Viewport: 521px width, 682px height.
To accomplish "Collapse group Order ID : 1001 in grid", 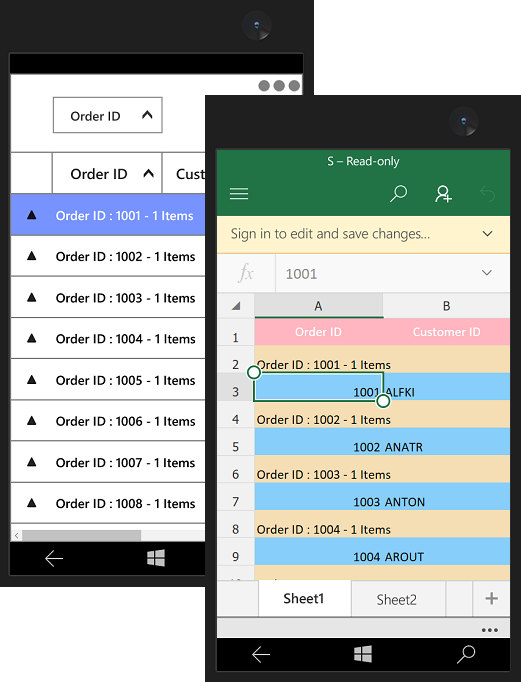I will [x=31, y=214].
